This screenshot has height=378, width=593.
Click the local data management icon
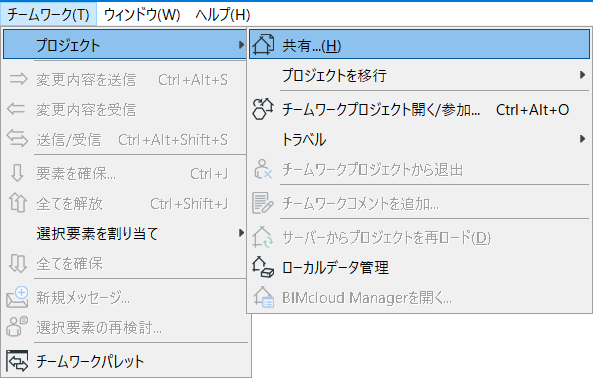(x=263, y=267)
